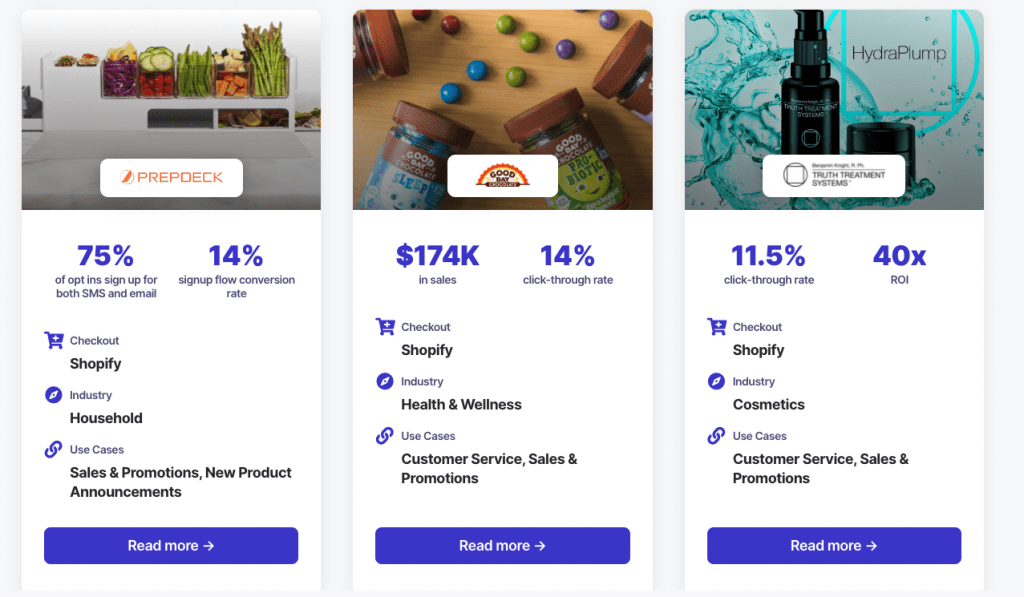
Task: Click the Checkout cart icon in PrepDeck card
Action: click(x=54, y=340)
